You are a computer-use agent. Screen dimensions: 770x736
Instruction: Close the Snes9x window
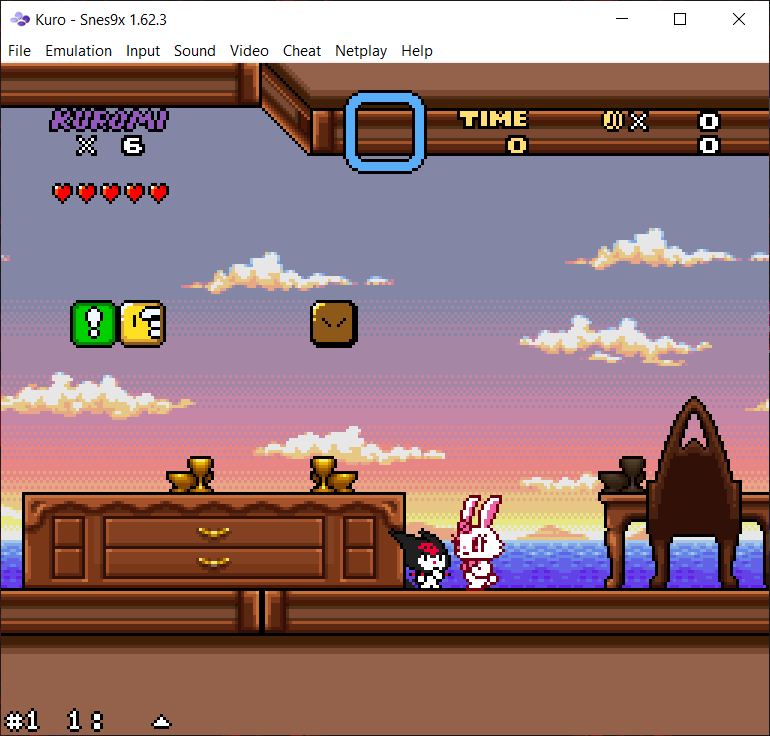(x=739, y=19)
